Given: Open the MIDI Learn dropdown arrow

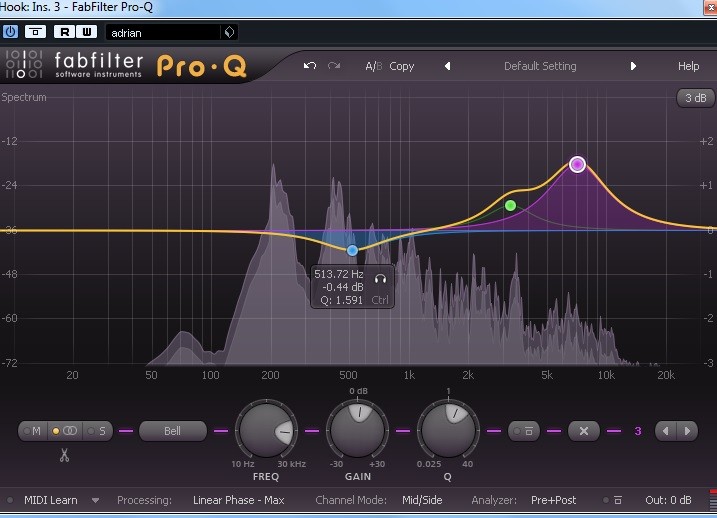Looking at the screenshot, I should (x=95, y=501).
